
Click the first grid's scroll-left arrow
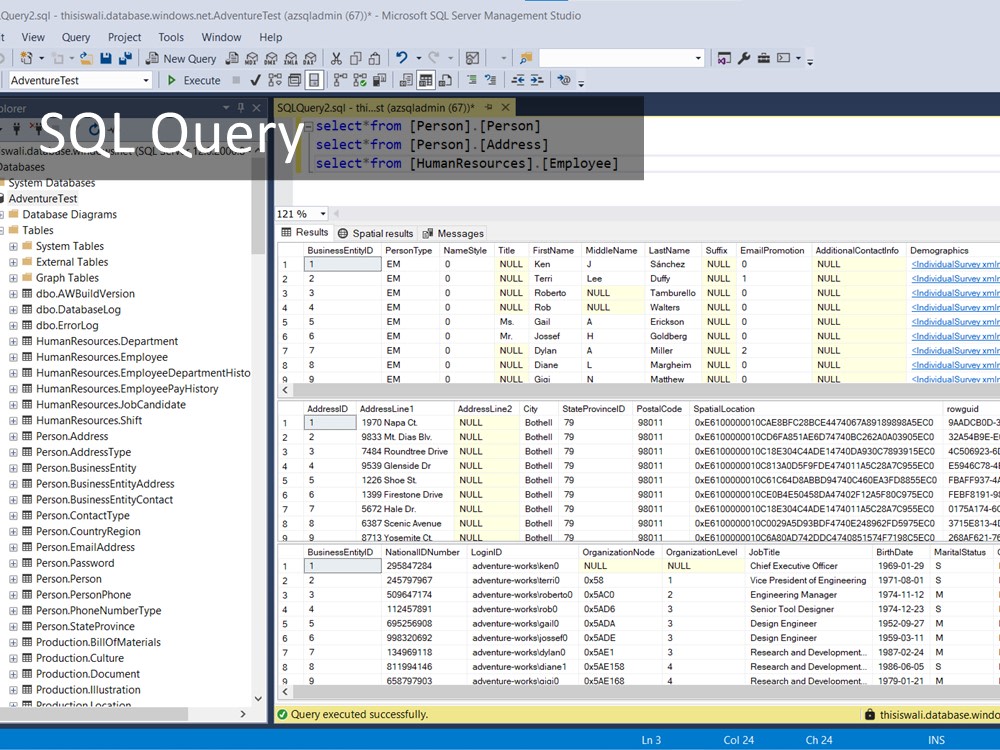(285, 390)
